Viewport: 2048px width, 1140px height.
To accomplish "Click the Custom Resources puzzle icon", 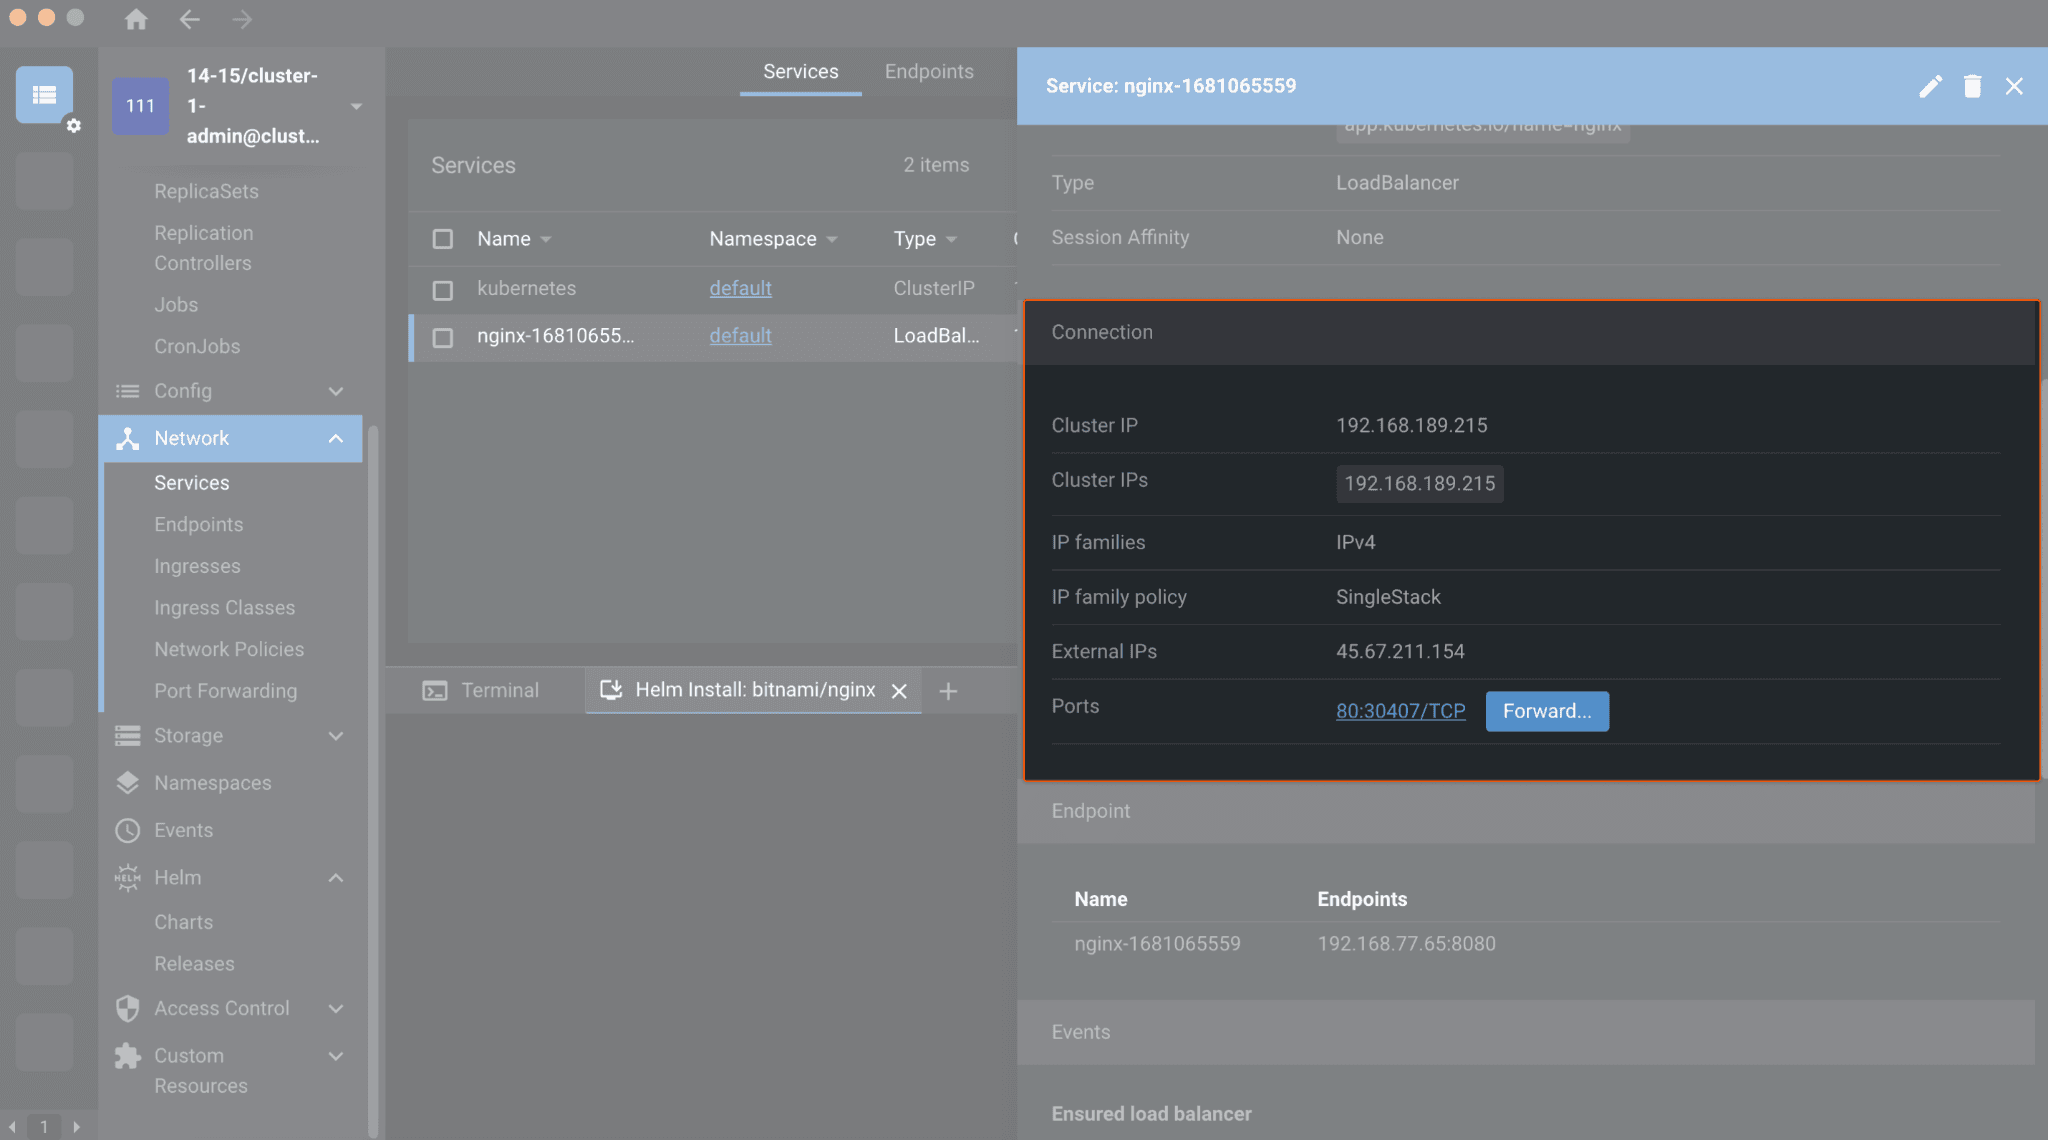I will tap(128, 1056).
